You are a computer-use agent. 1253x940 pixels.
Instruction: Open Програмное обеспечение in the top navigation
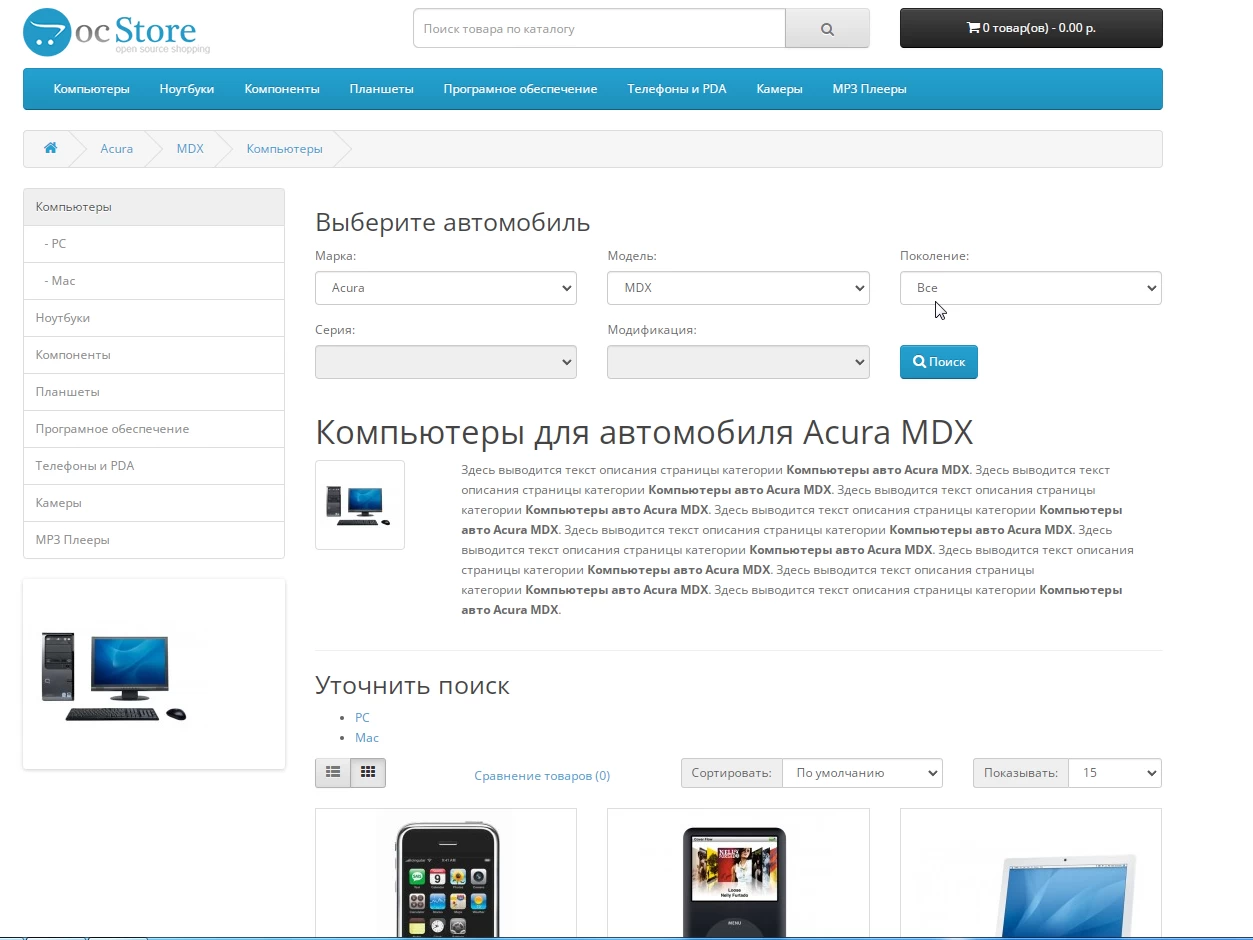click(x=521, y=89)
